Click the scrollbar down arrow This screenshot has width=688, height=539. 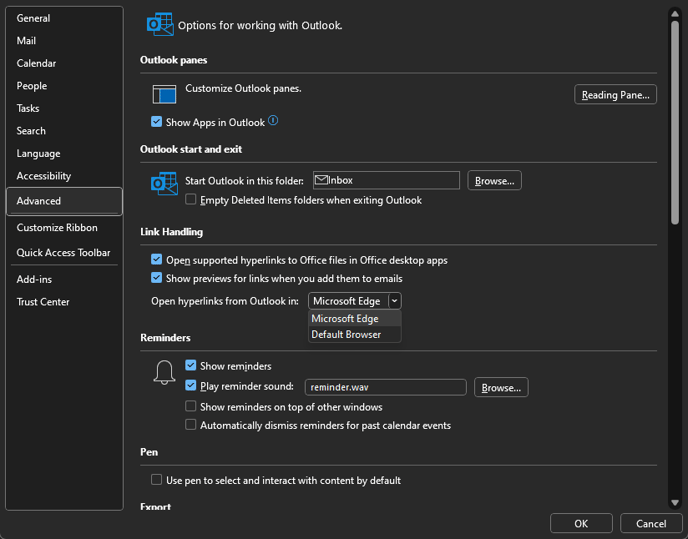pos(675,503)
